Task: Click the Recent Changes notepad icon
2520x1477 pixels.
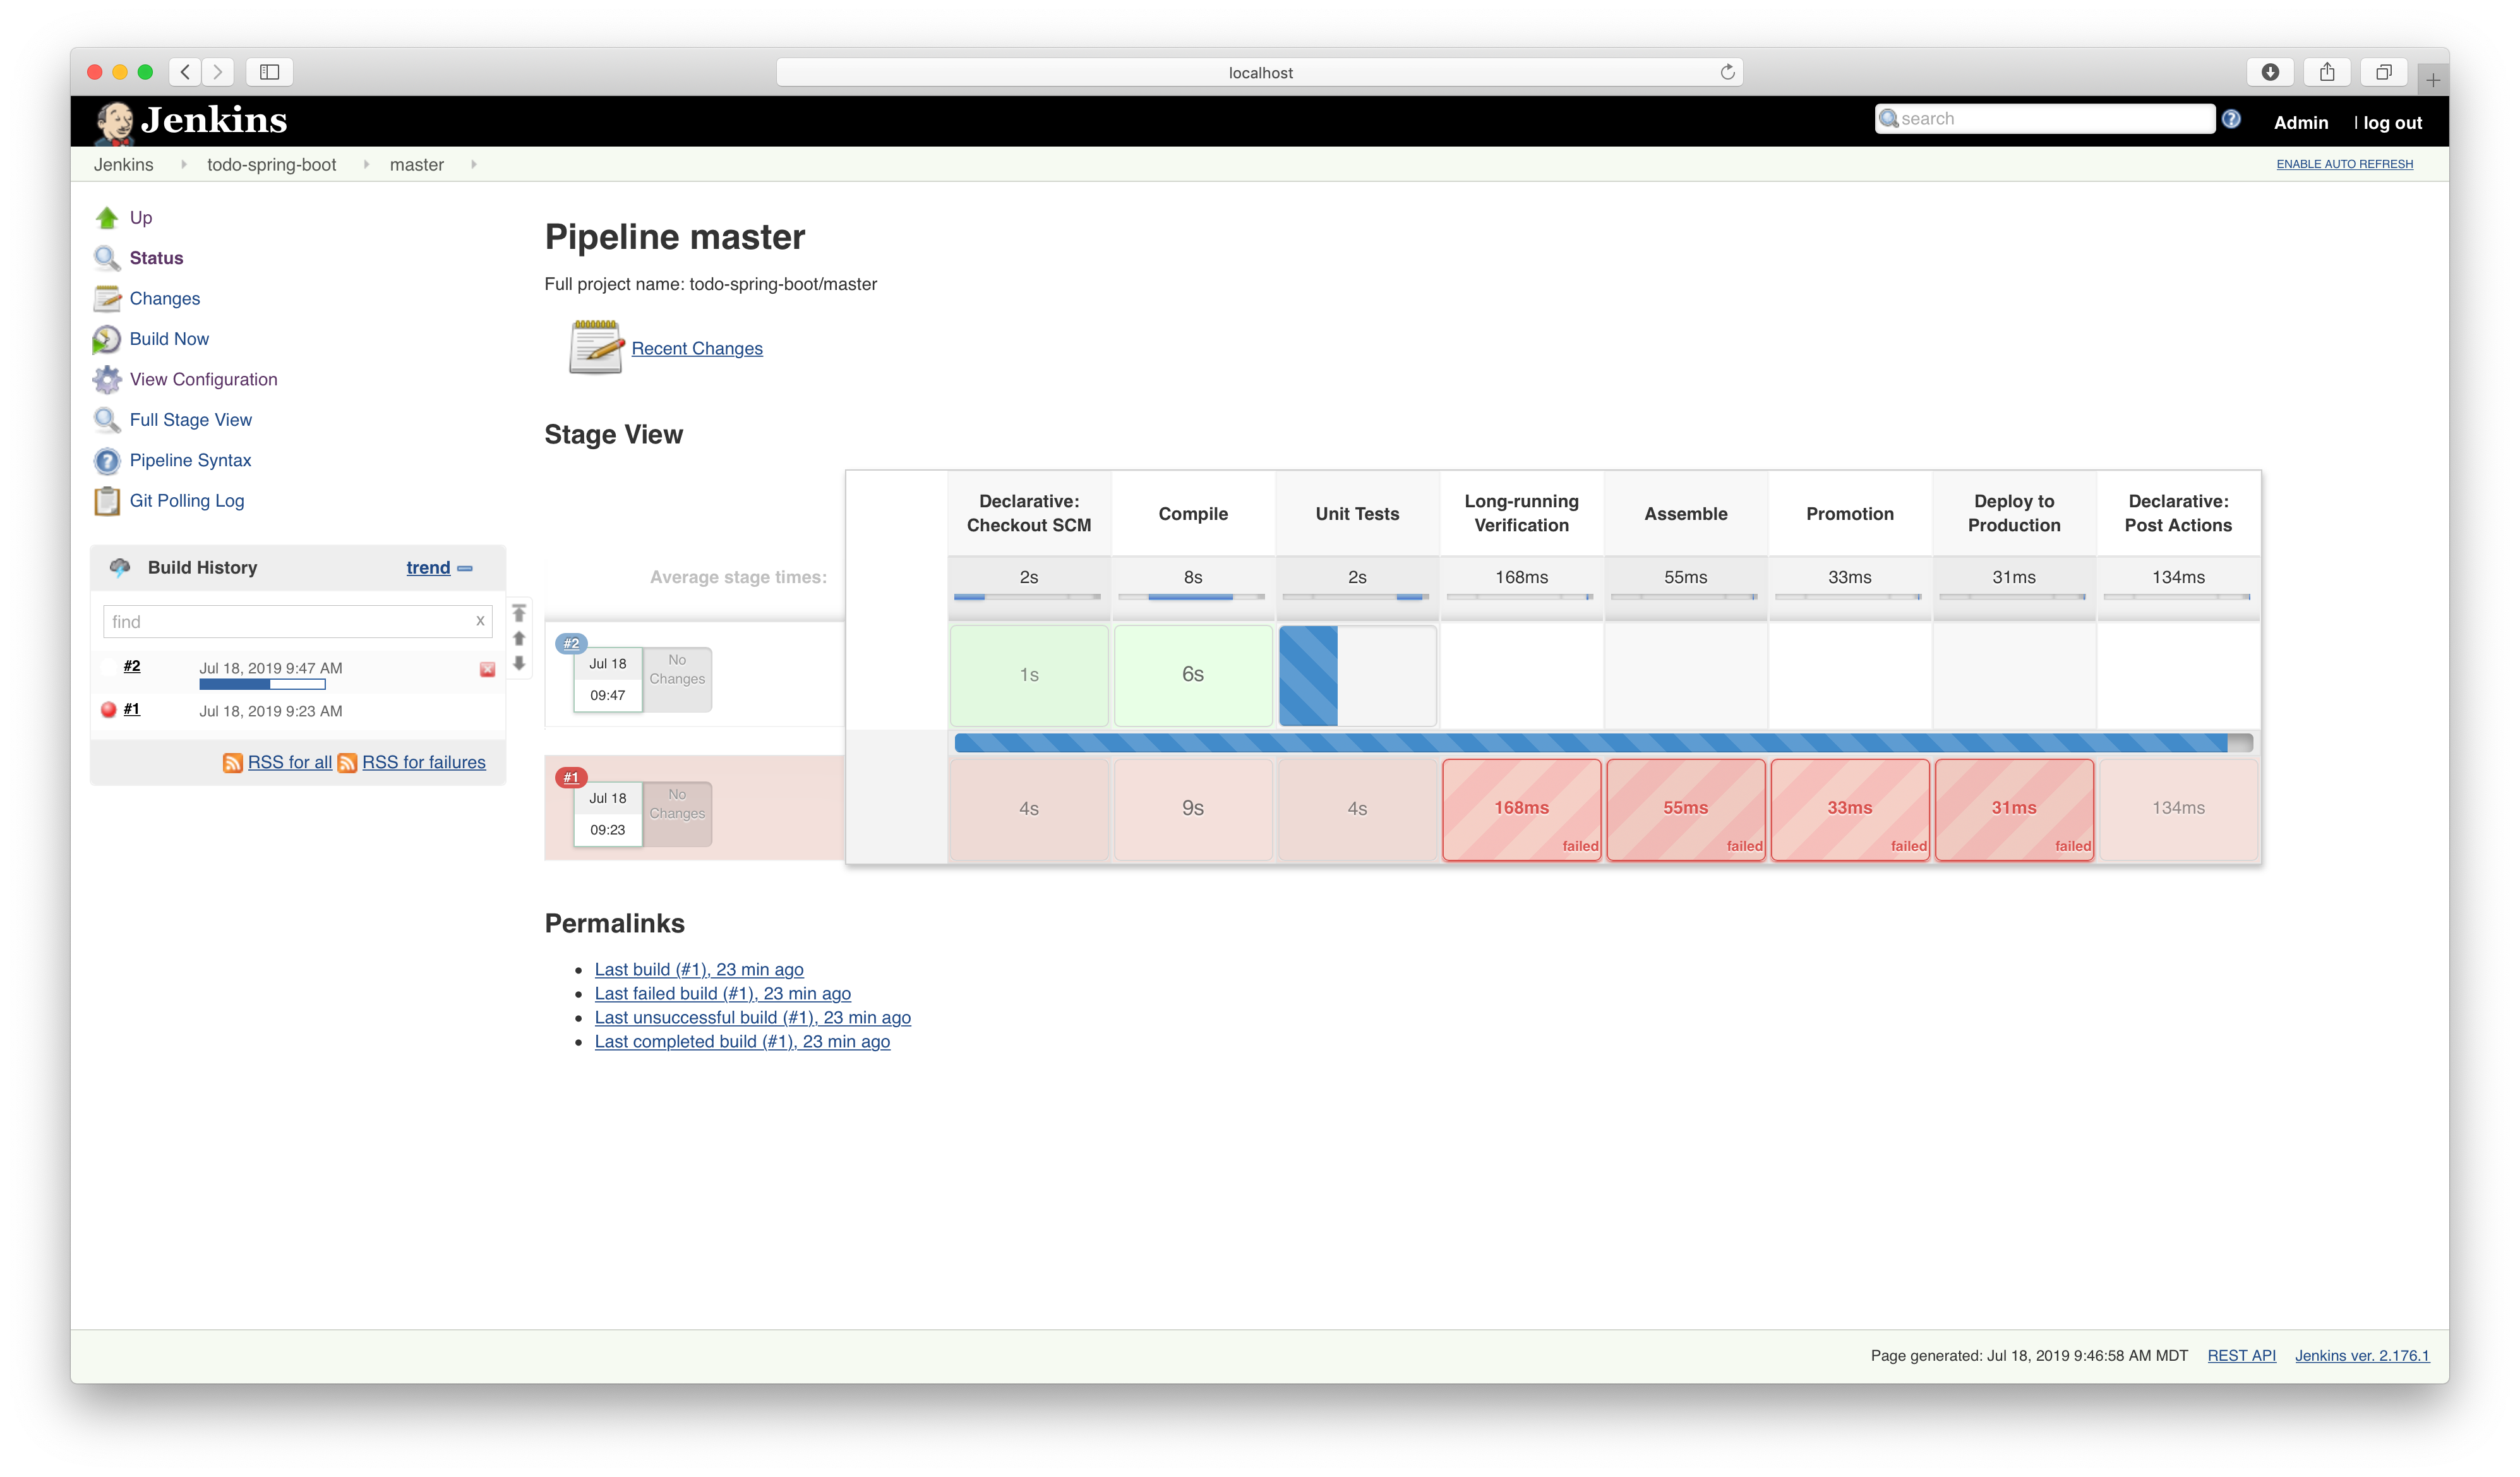Action: (595, 347)
